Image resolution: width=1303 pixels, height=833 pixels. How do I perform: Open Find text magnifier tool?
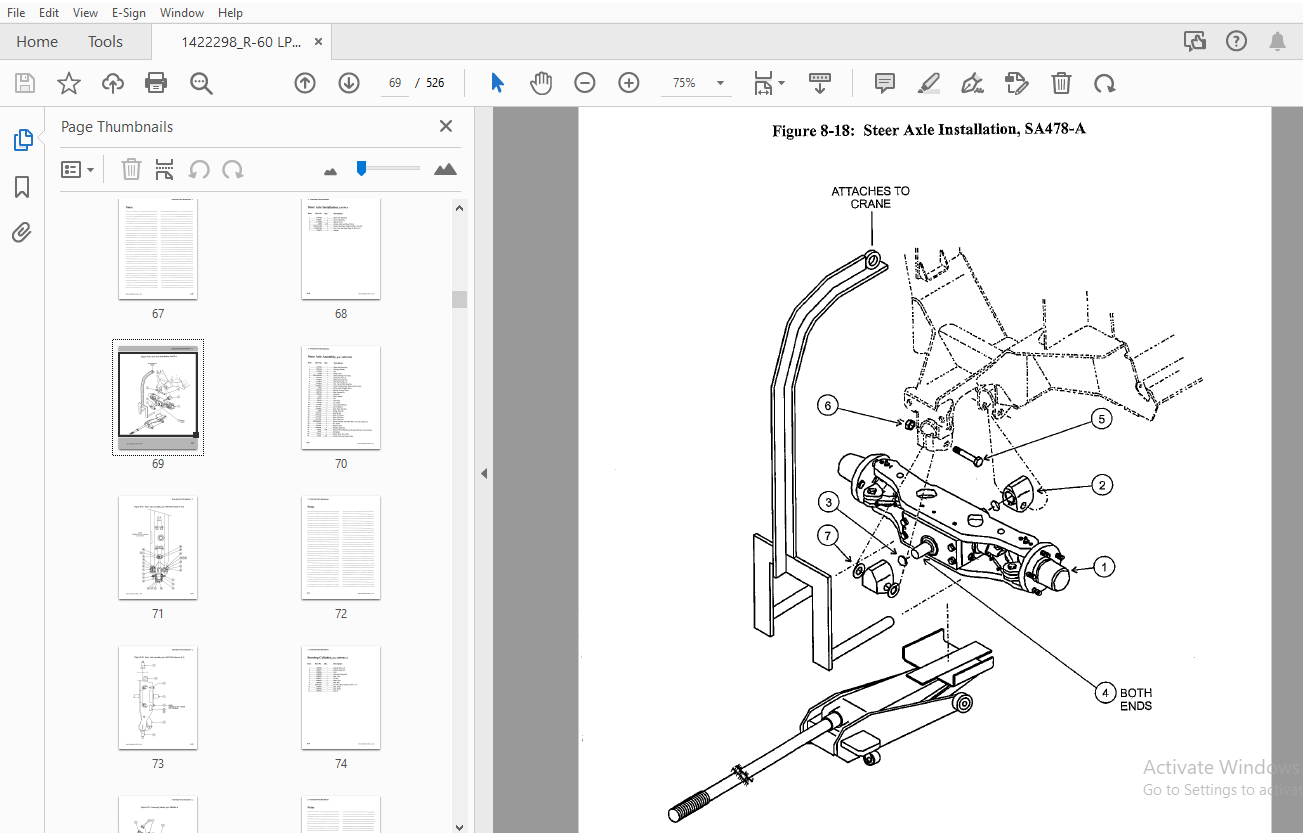click(201, 83)
